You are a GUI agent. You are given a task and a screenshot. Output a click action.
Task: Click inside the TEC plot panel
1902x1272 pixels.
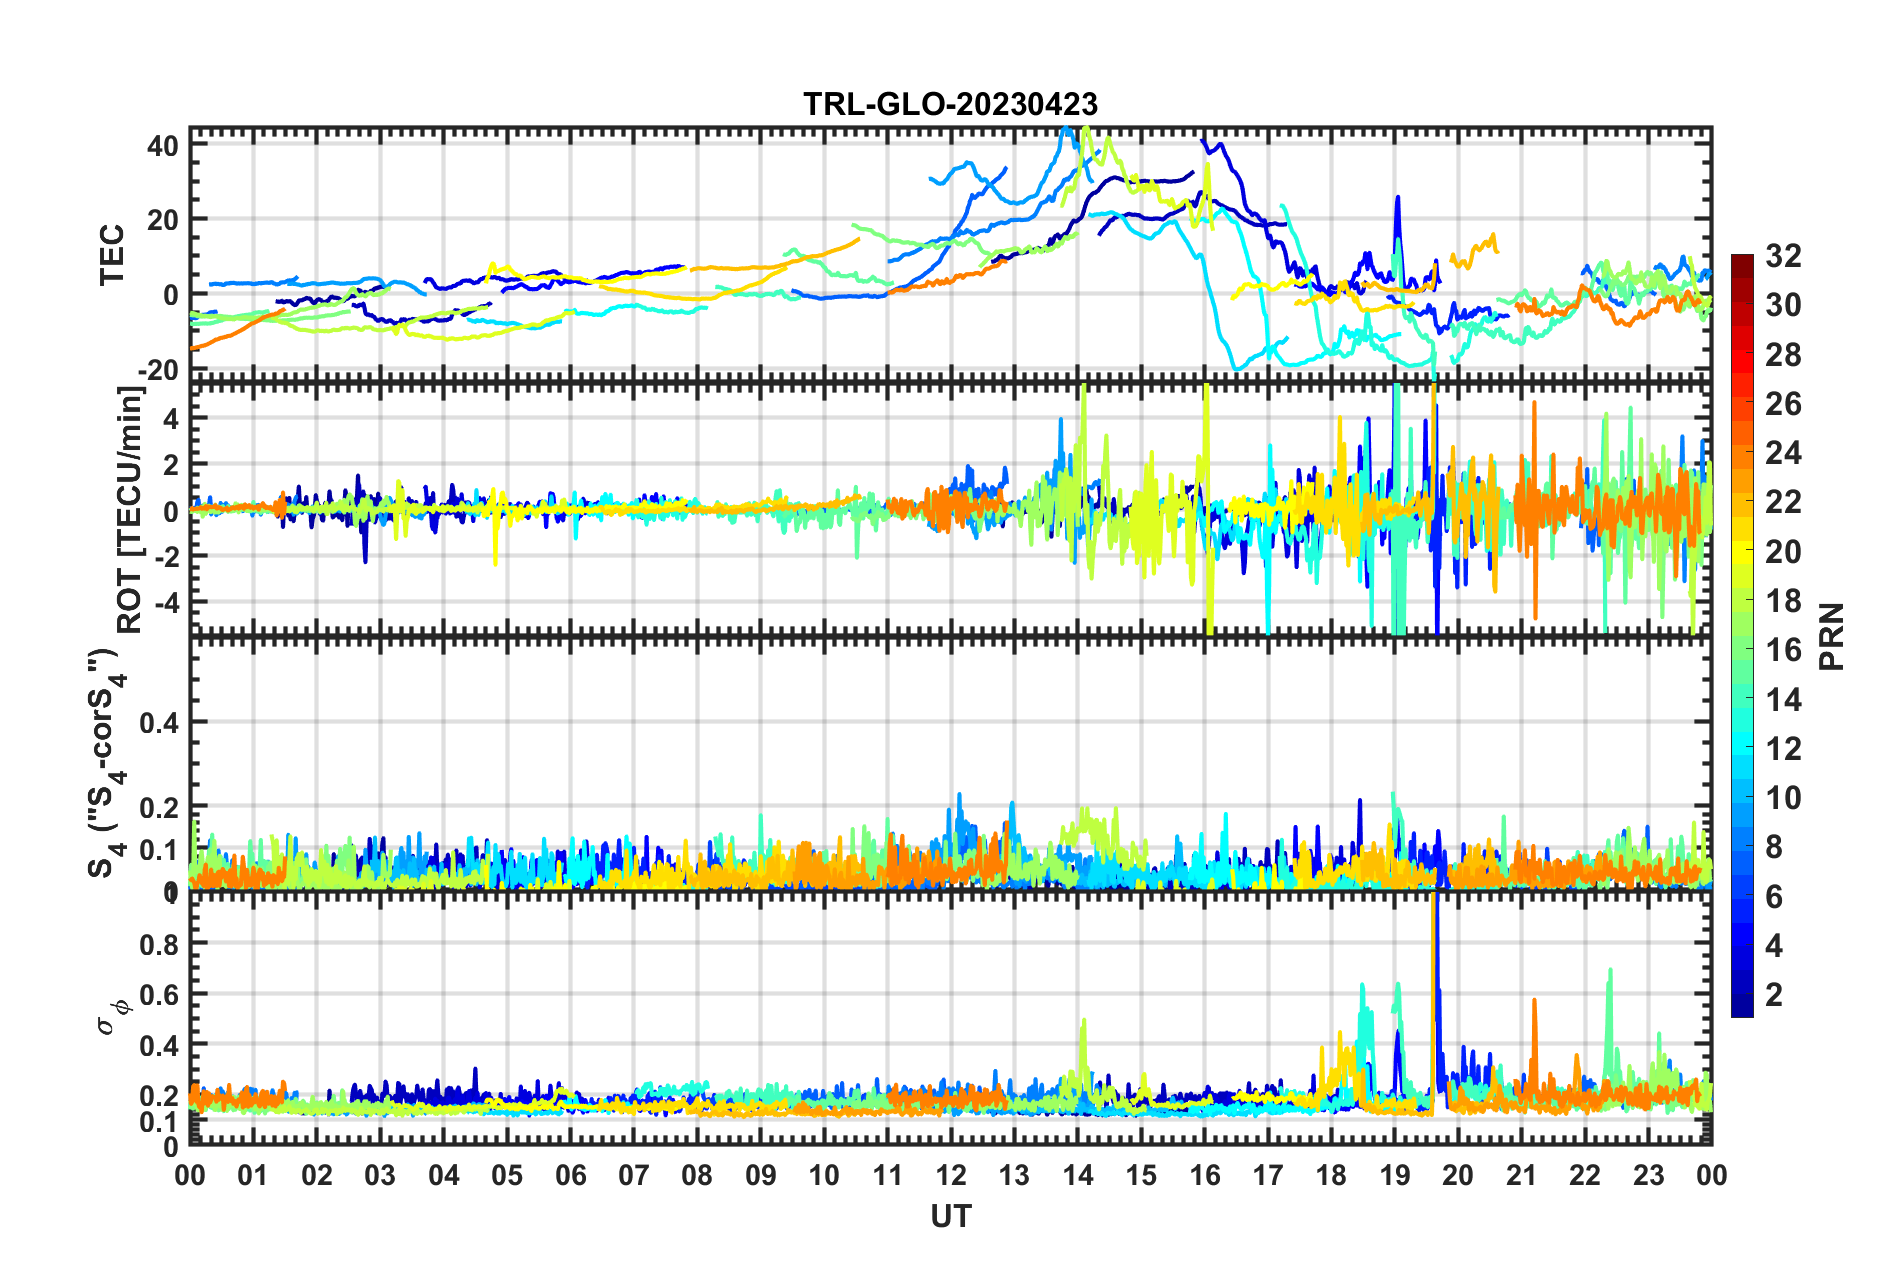point(950,254)
